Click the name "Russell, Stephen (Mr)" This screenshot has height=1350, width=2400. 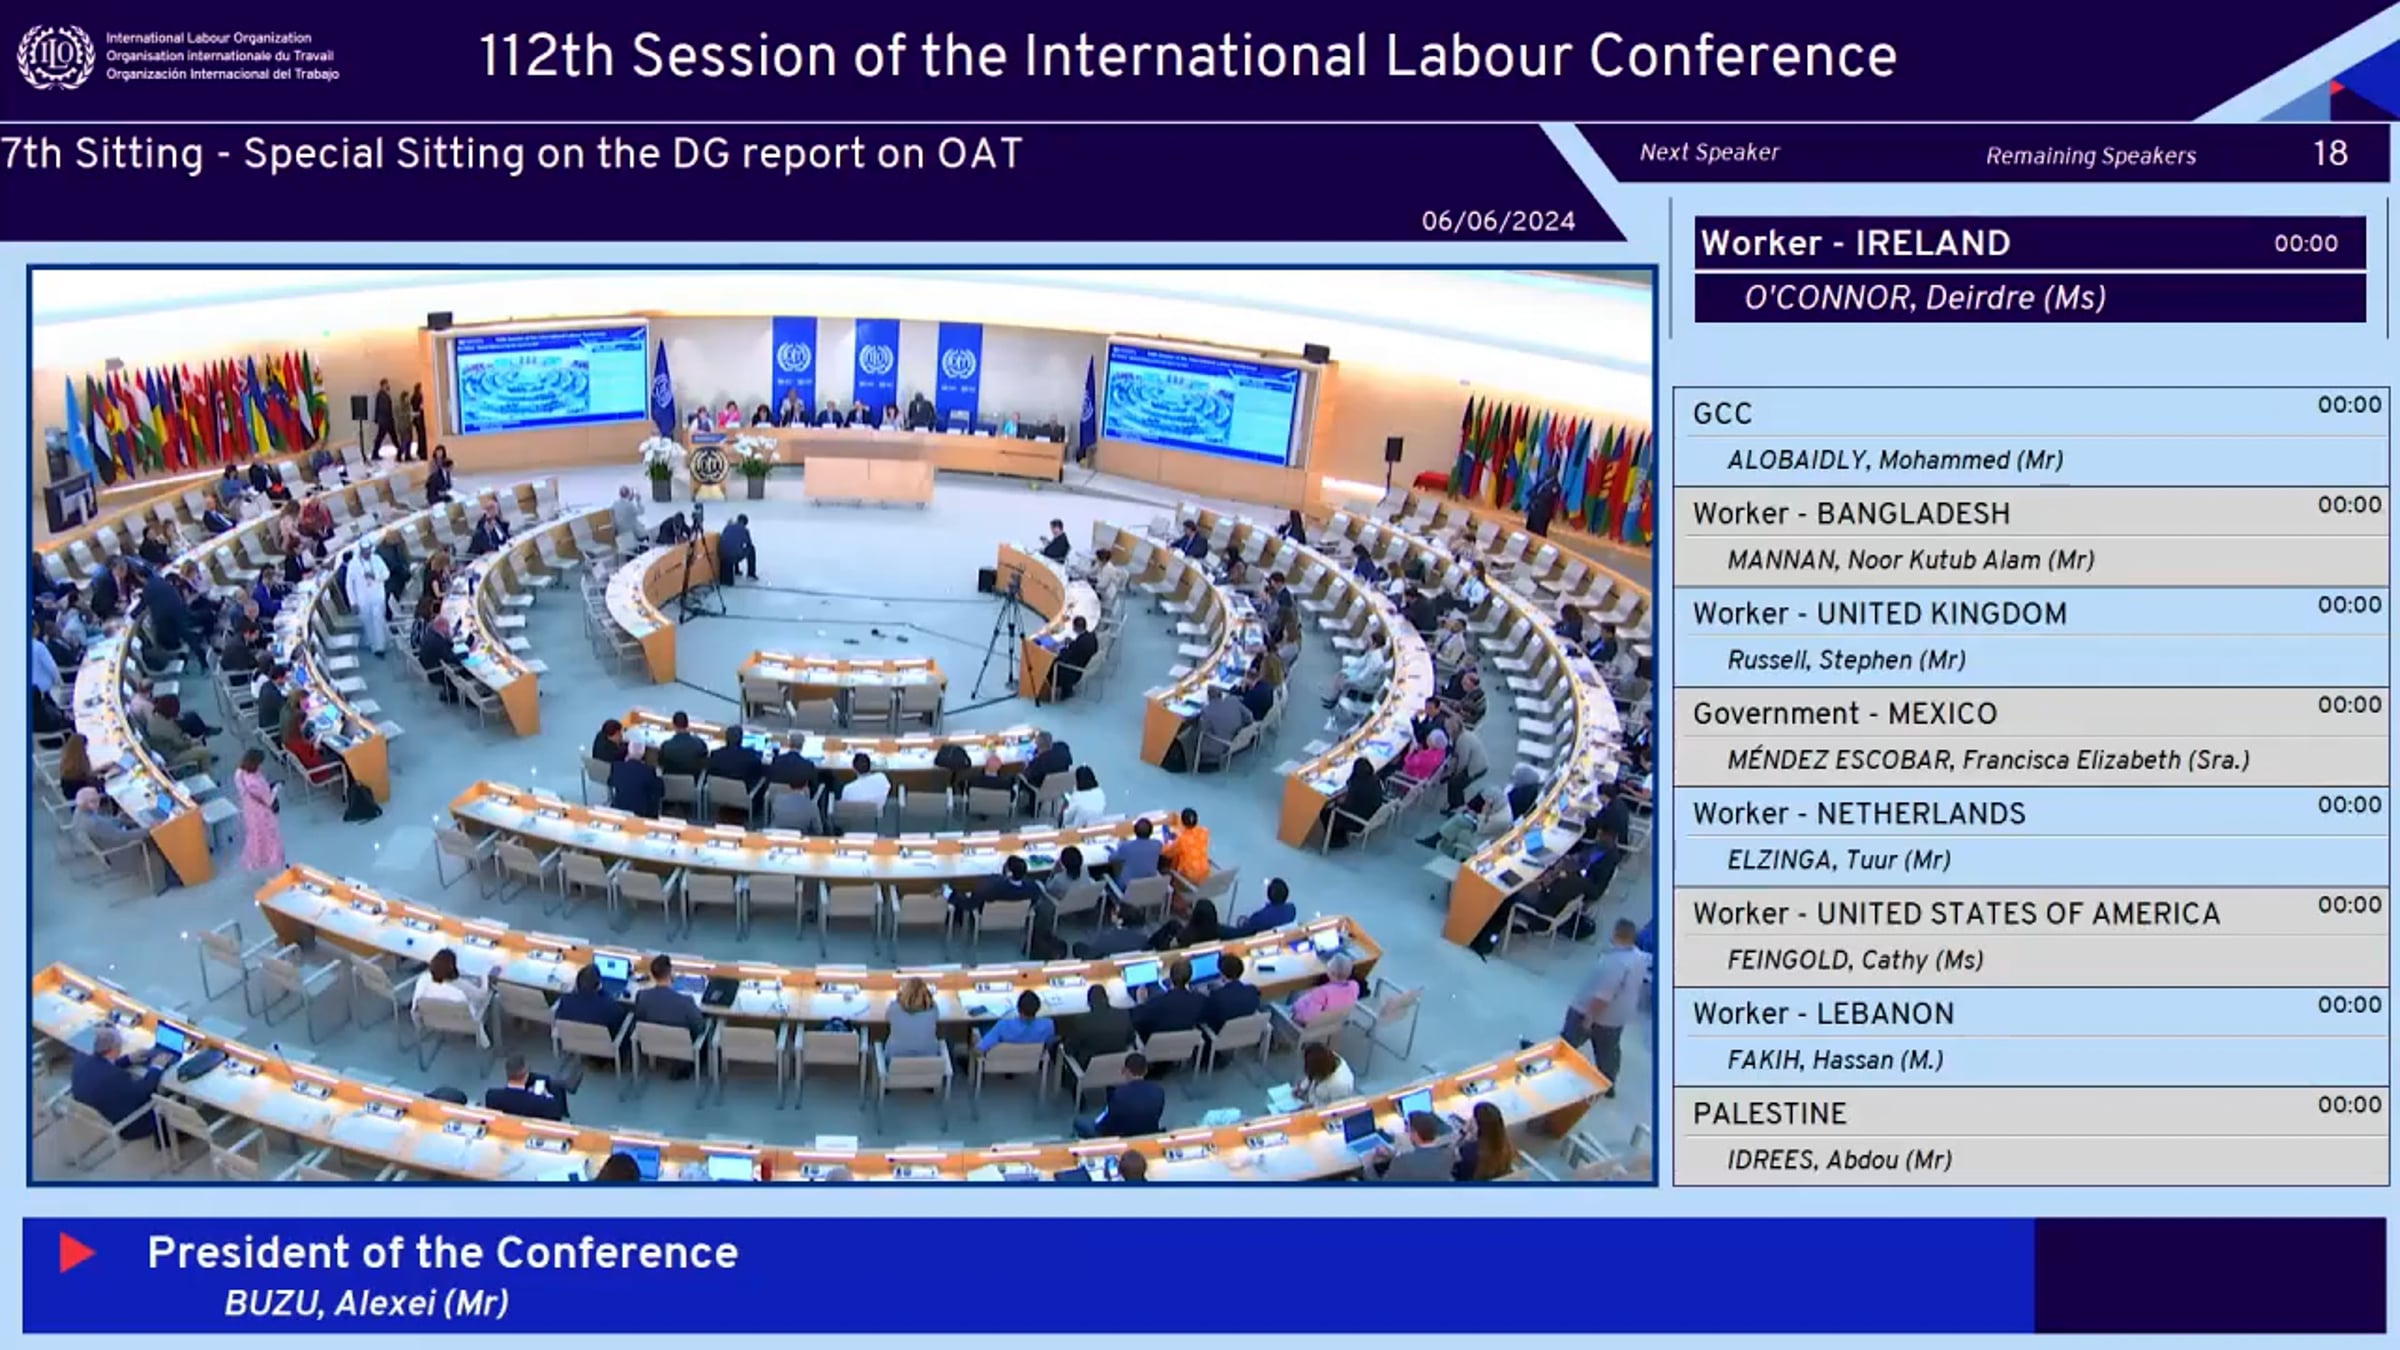(x=1846, y=660)
